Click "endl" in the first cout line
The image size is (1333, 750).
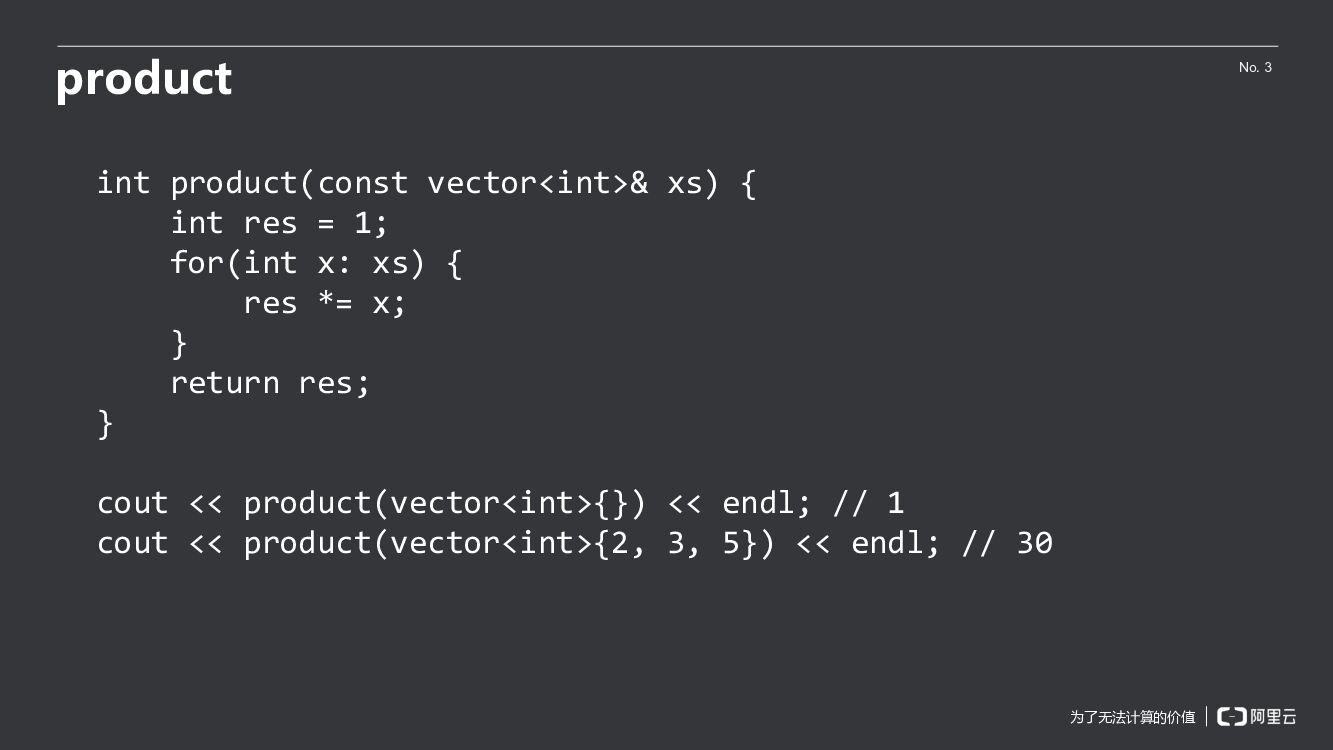[757, 503]
